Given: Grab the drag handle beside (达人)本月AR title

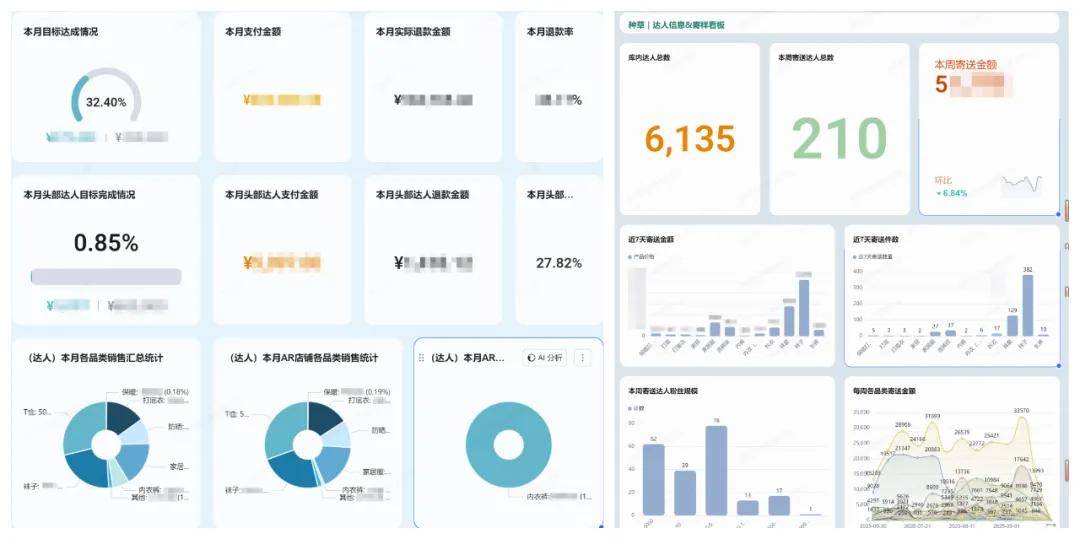Looking at the screenshot, I should tap(421, 357).
